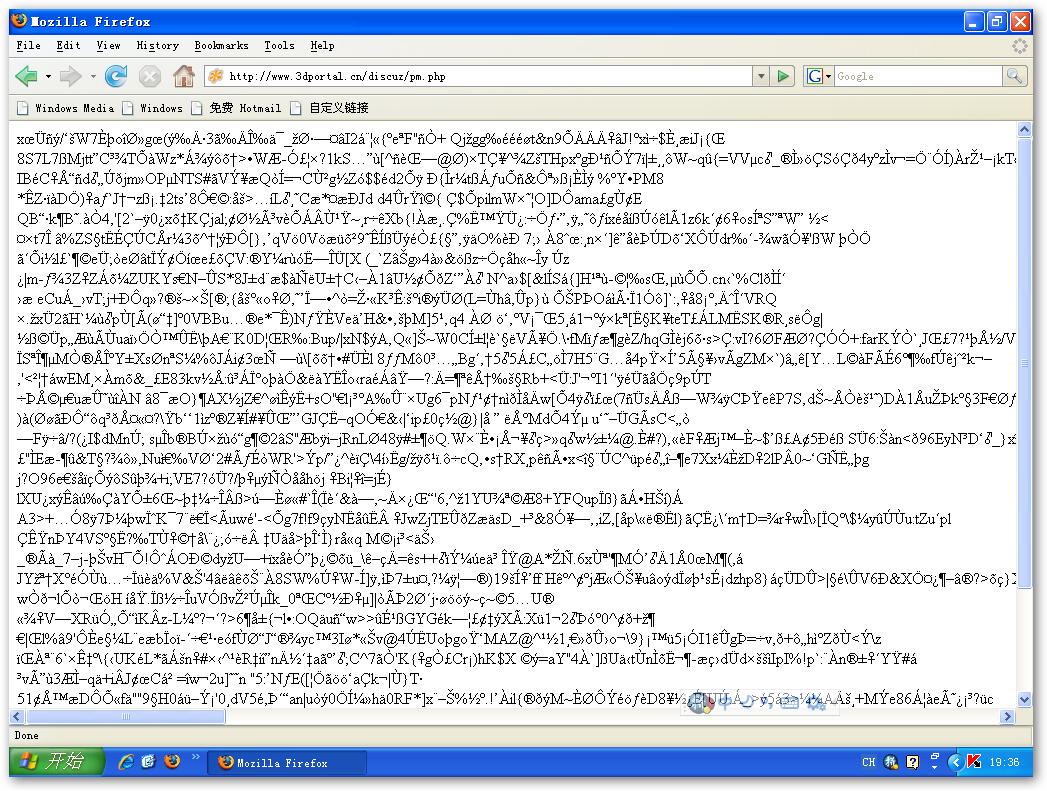Click the CH language indicator
The height and width of the screenshot is (791, 1047).
[868, 762]
